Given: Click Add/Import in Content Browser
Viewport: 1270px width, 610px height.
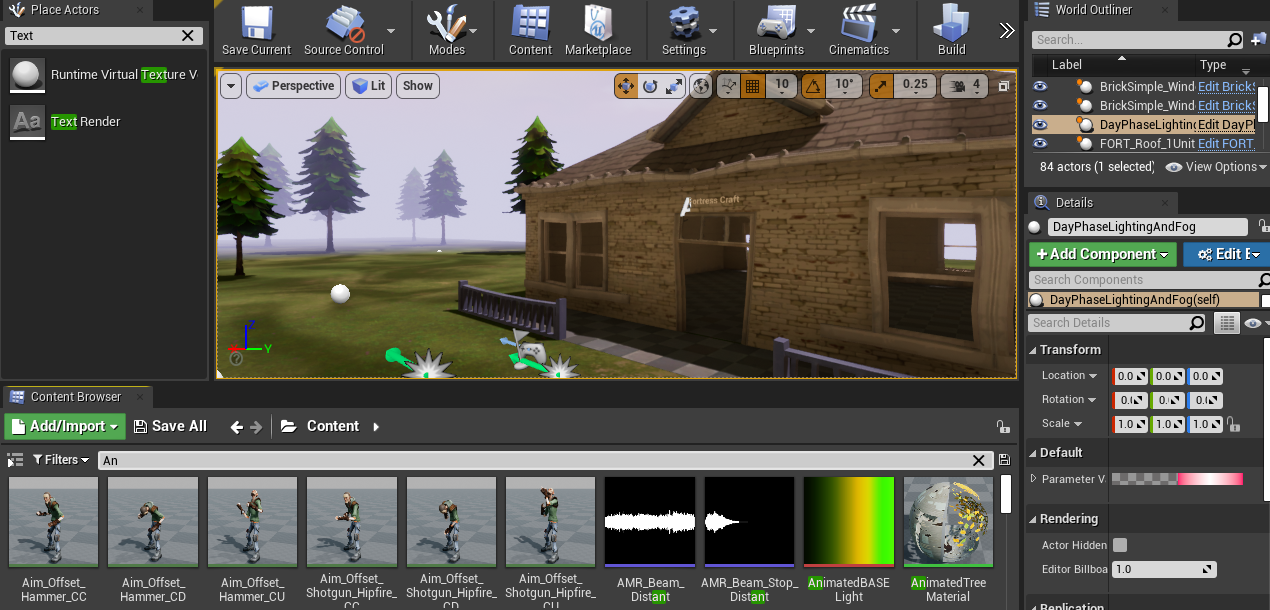Looking at the screenshot, I should point(65,426).
